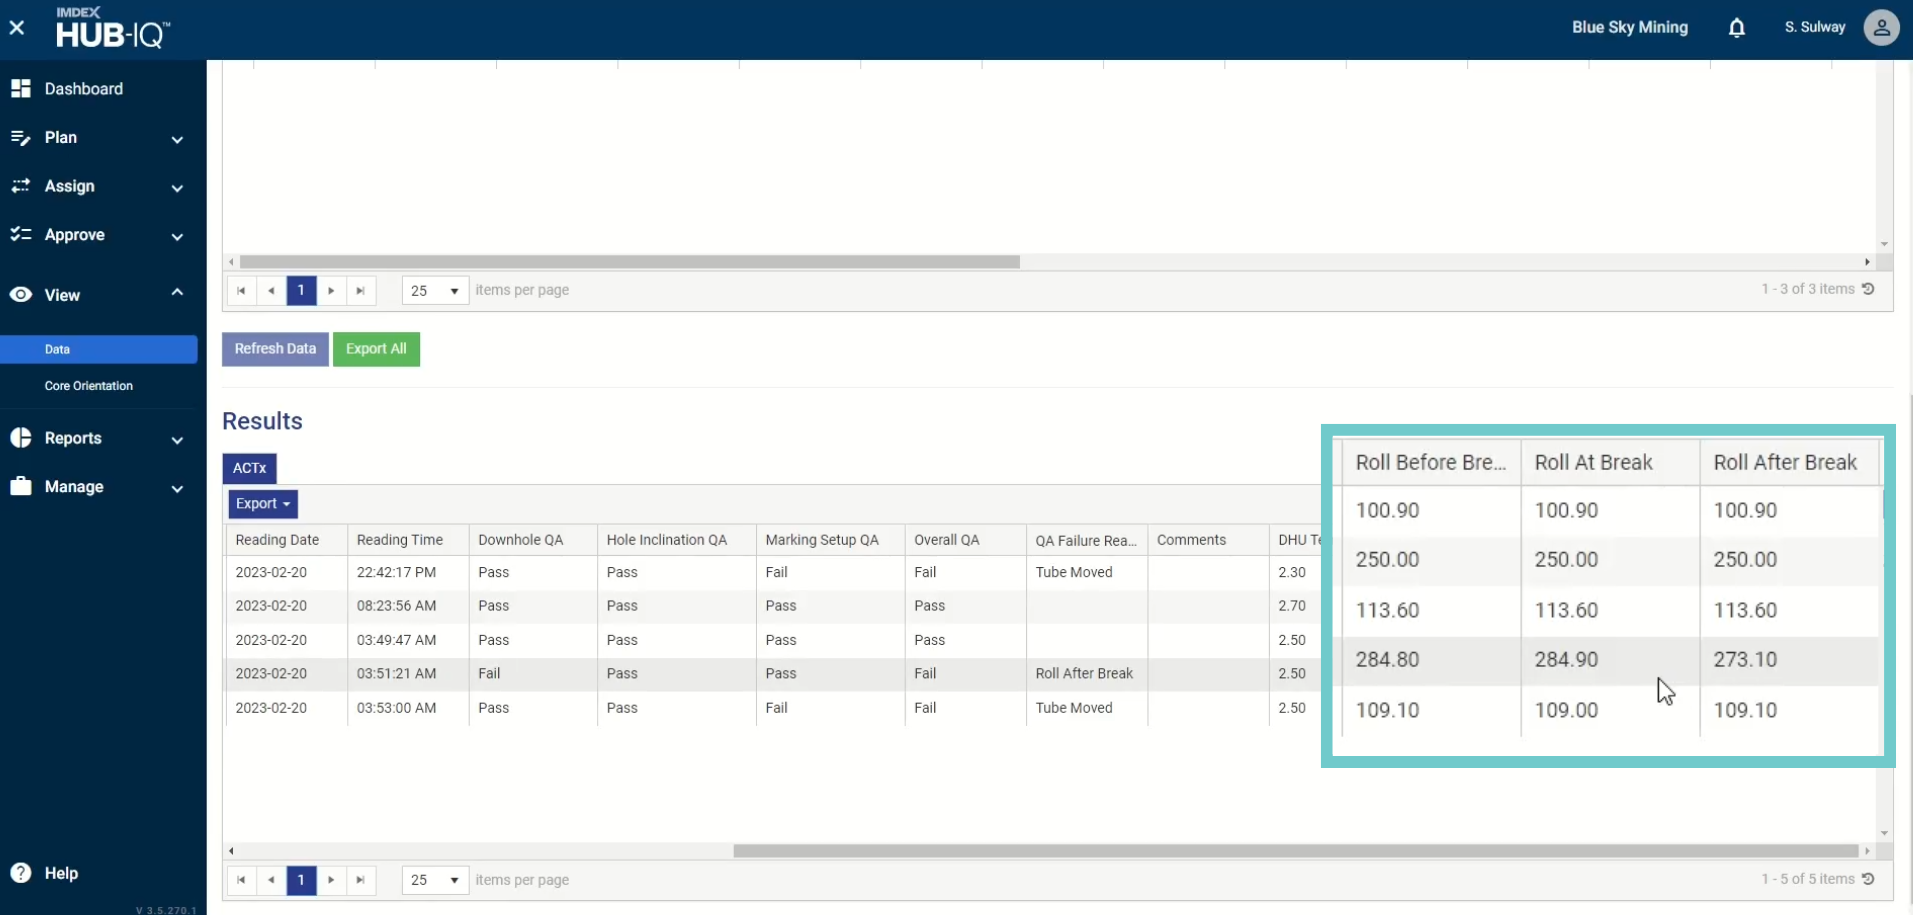
Task: Click the upper grid horizontal scrollbar thumb
Action: (630, 262)
